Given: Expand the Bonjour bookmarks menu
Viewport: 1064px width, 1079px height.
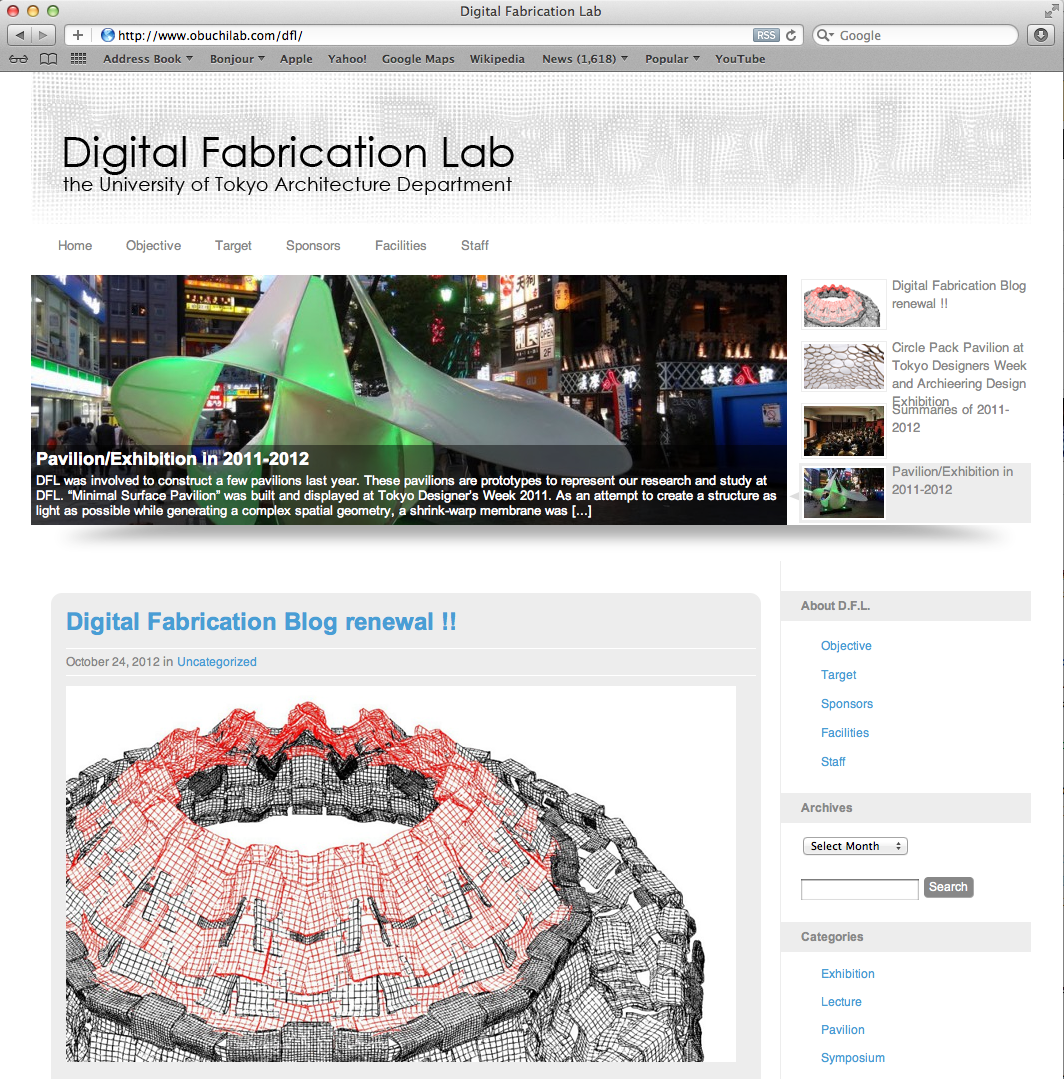Looking at the screenshot, I should click(x=237, y=59).
